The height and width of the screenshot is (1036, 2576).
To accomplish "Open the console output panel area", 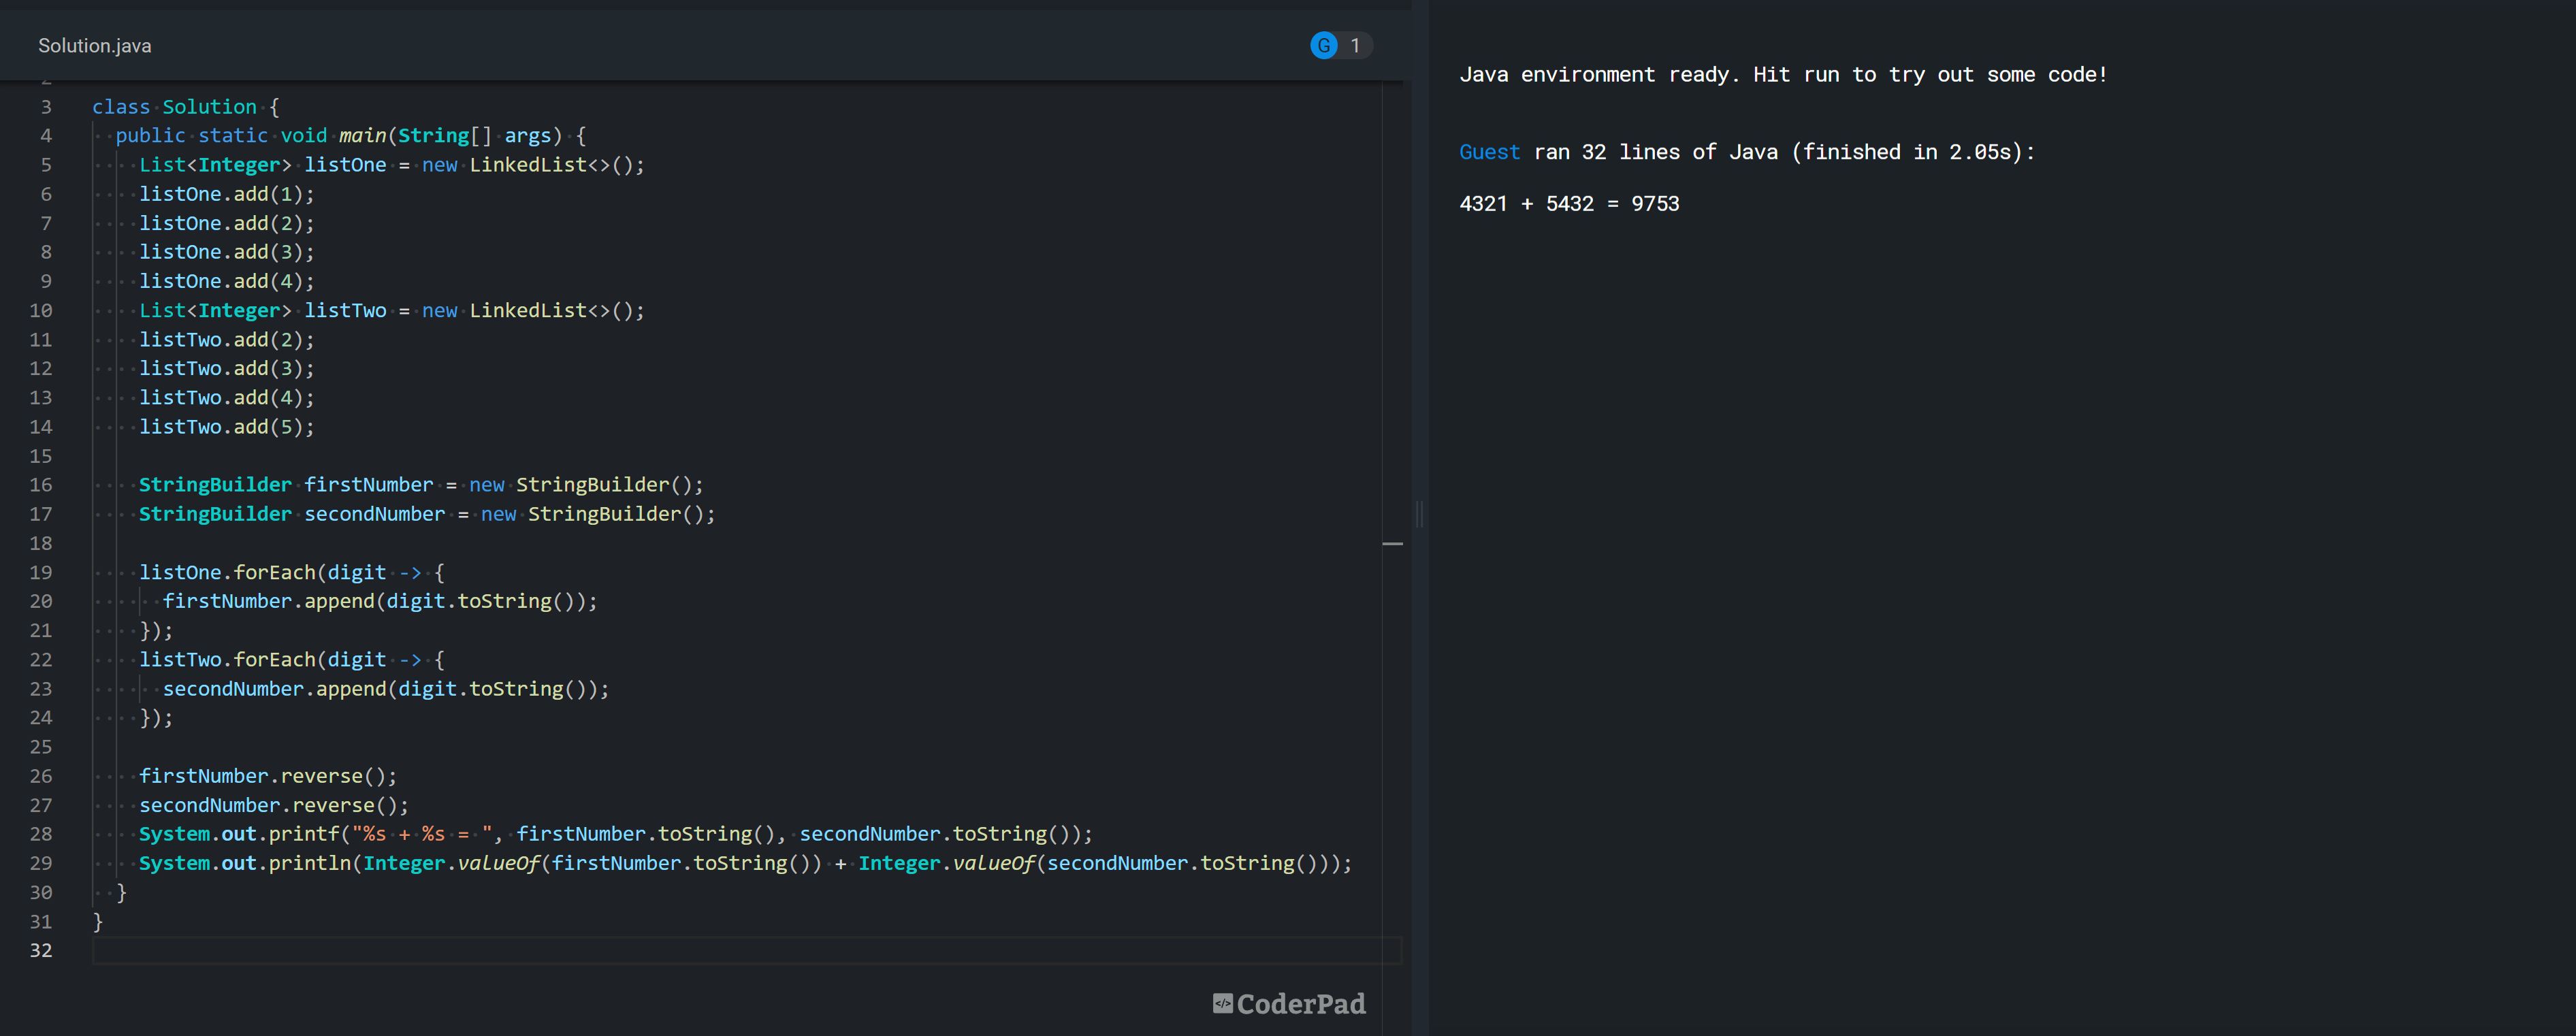I will click(1990, 500).
